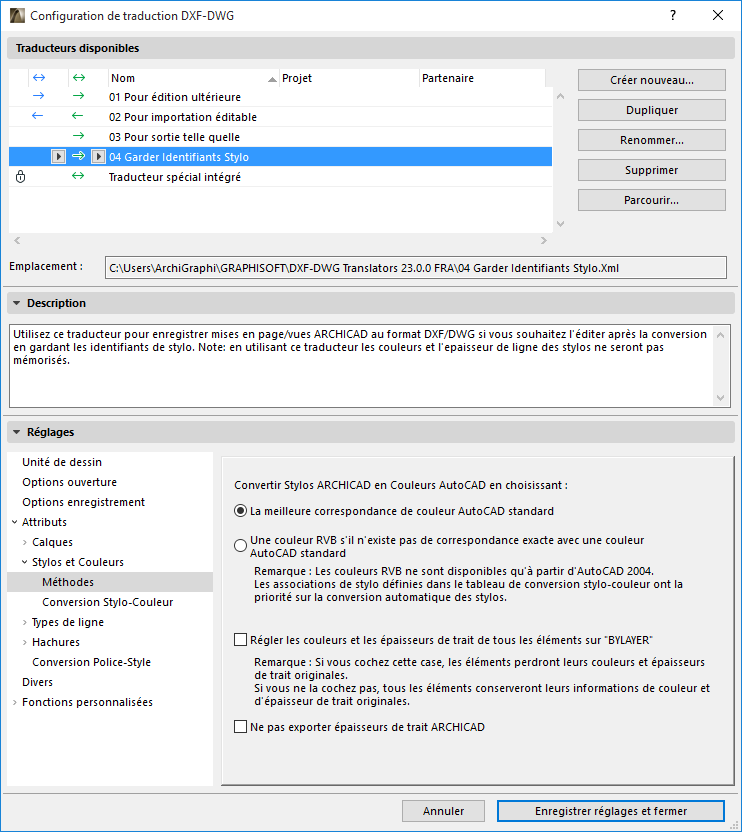
Task: Click the Renommer... button
Action: tap(652, 140)
